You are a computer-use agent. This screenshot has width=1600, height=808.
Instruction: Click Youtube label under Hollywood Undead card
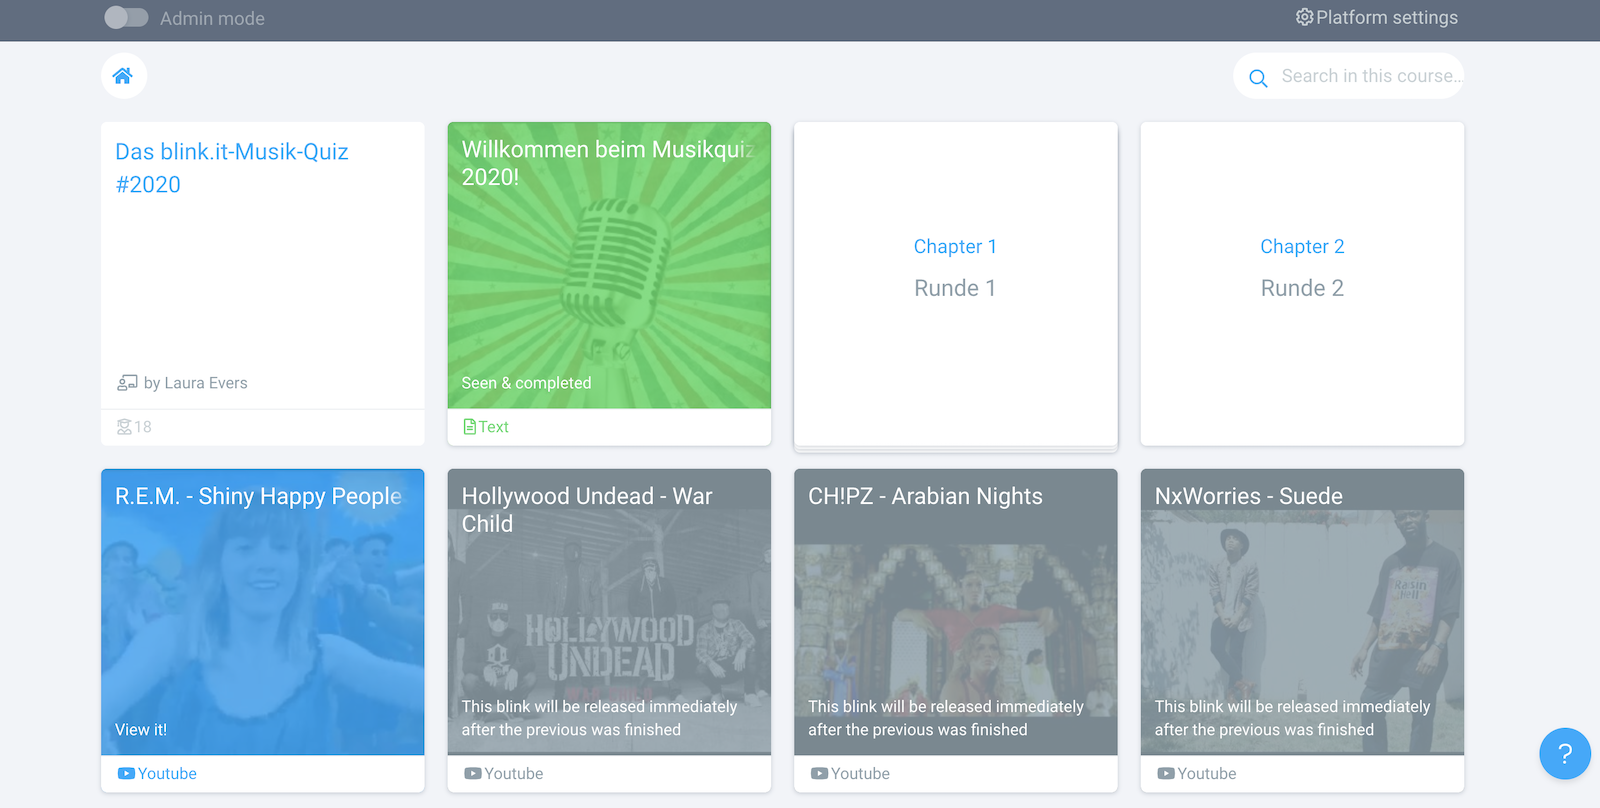pos(514,774)
